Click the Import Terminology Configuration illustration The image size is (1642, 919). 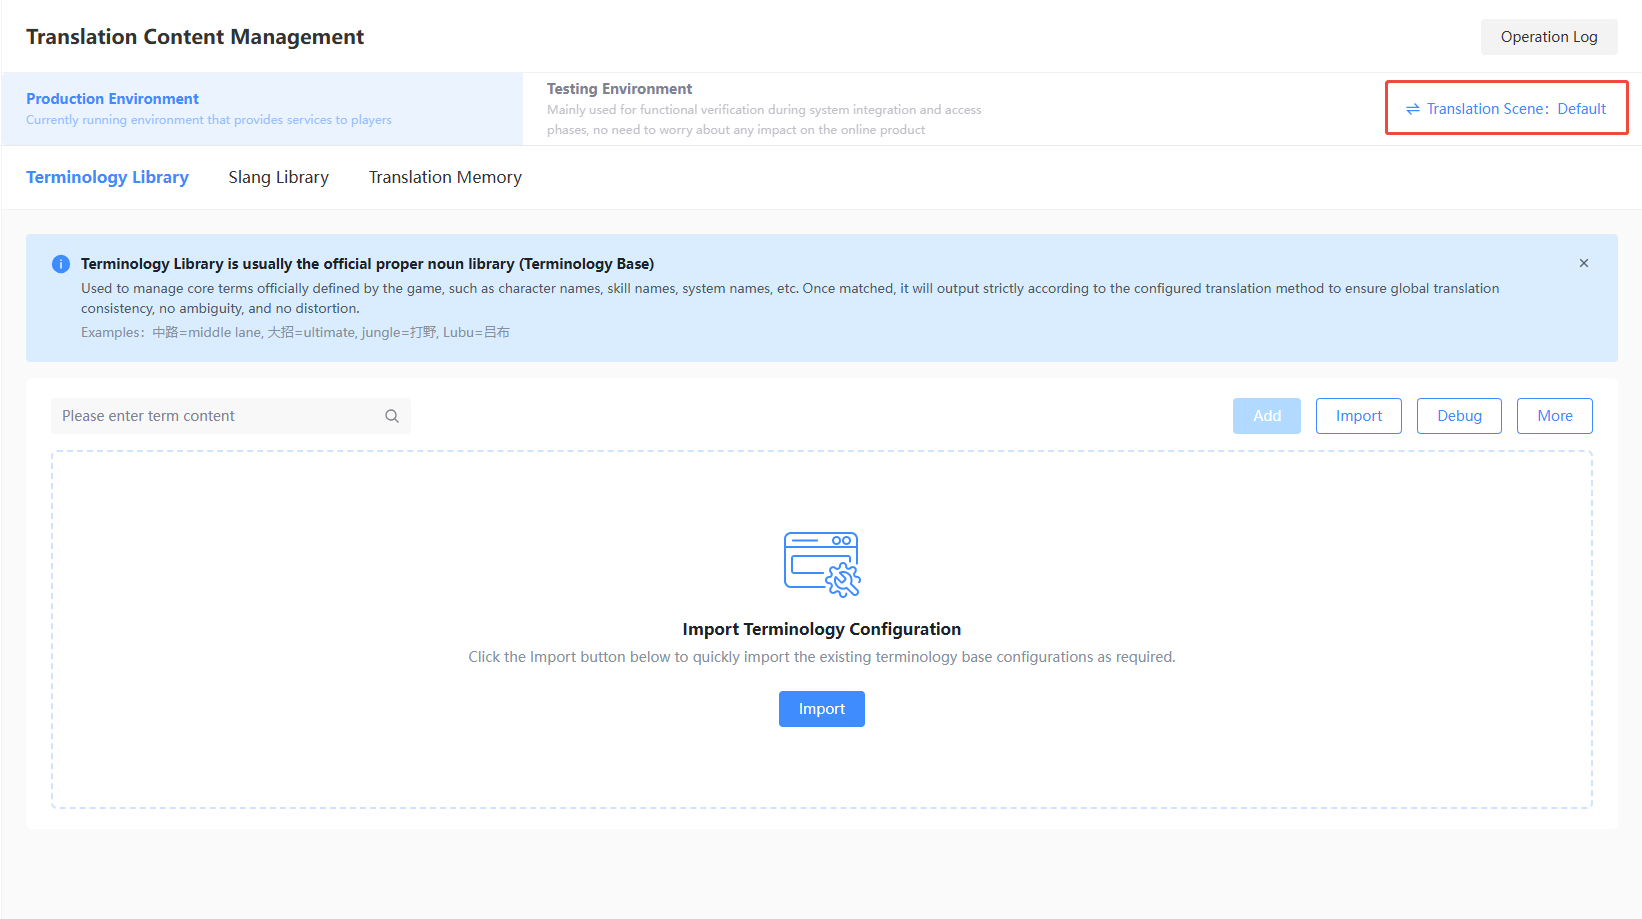click(822, 564)
